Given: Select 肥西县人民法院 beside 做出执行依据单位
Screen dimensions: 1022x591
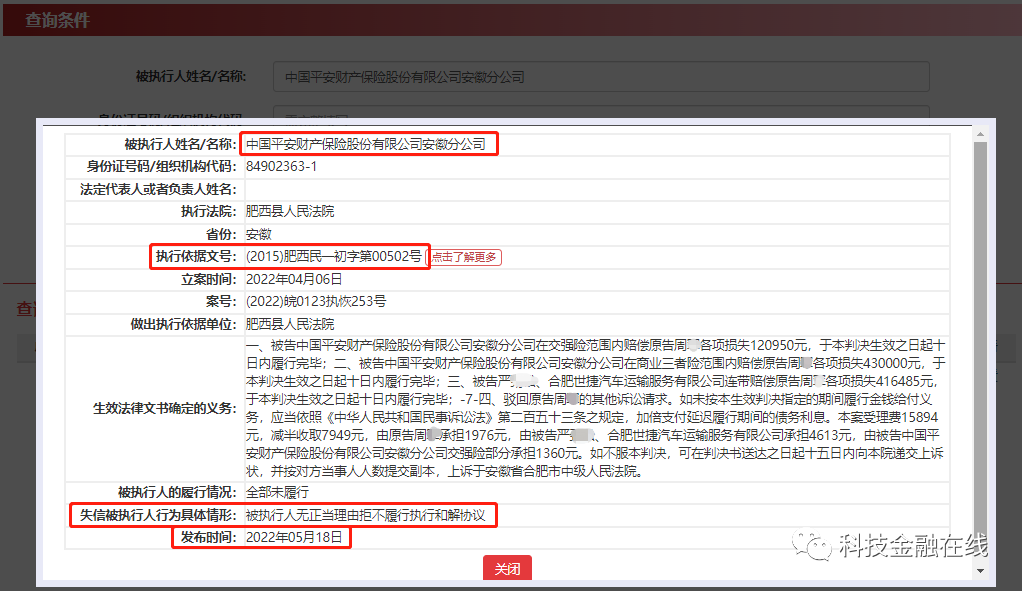Looking at the screenshot, I should coord(290,324).
